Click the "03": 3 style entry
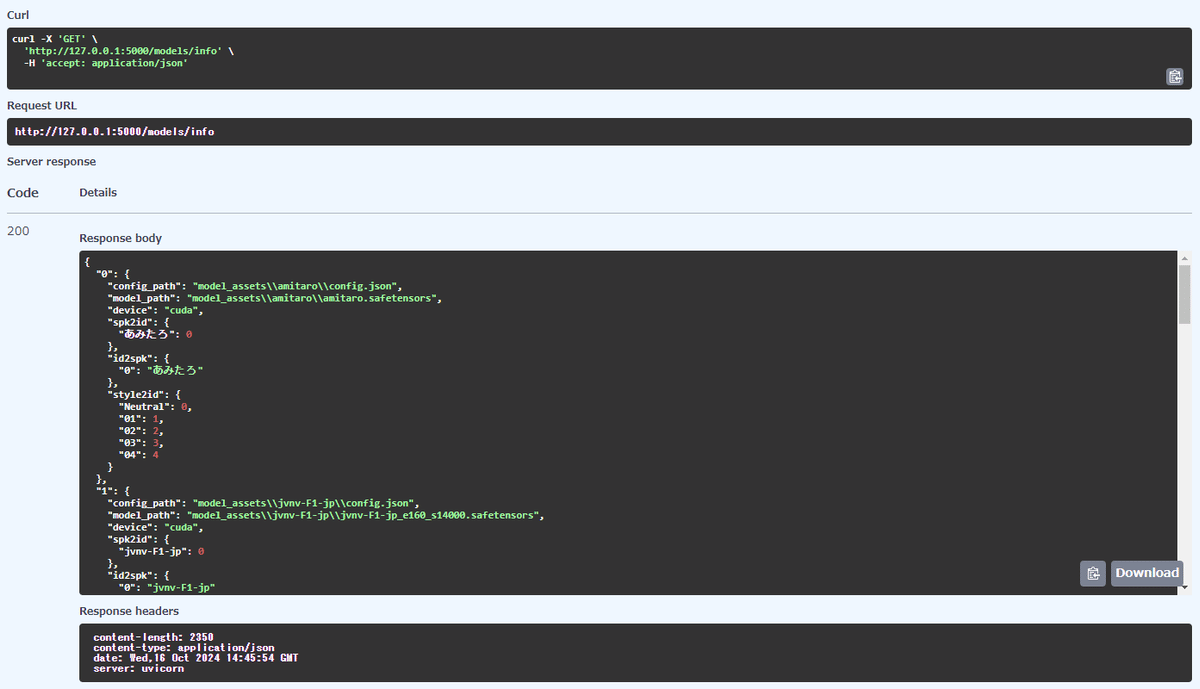Viewport: 1200px width, 689px height. tap(140, 443)
